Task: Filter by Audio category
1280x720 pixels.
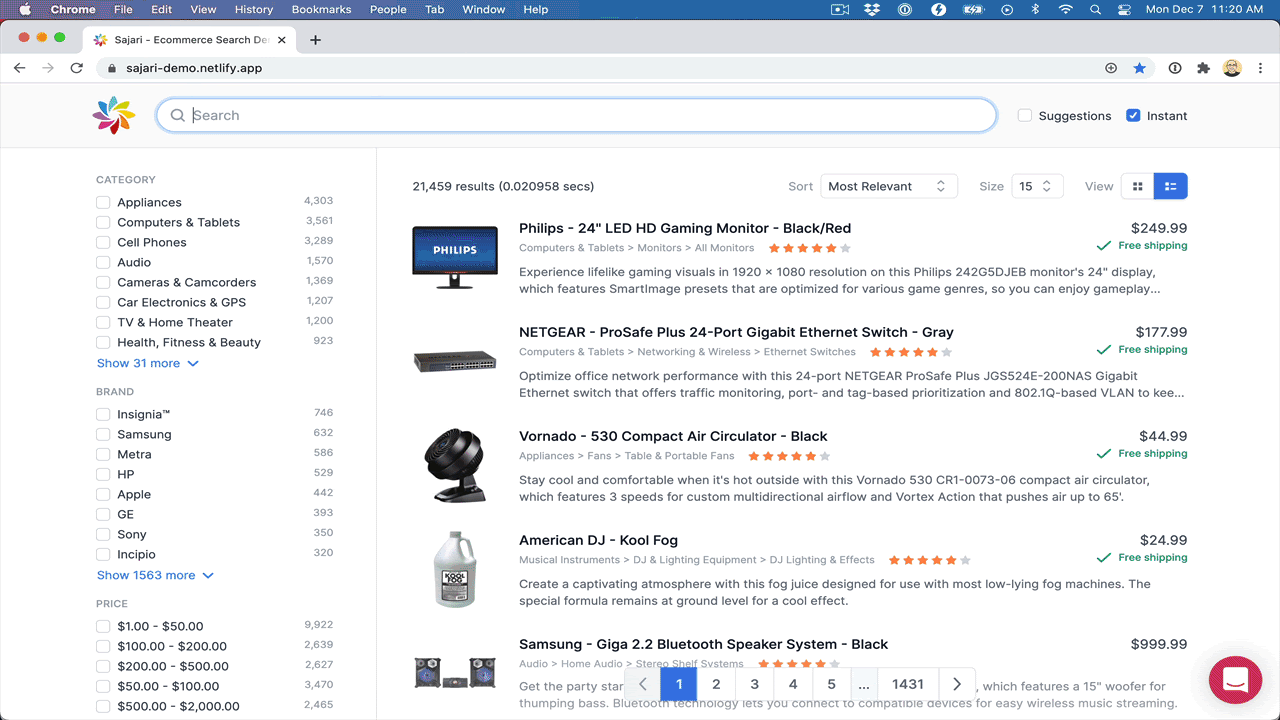Action: point(103,262)
